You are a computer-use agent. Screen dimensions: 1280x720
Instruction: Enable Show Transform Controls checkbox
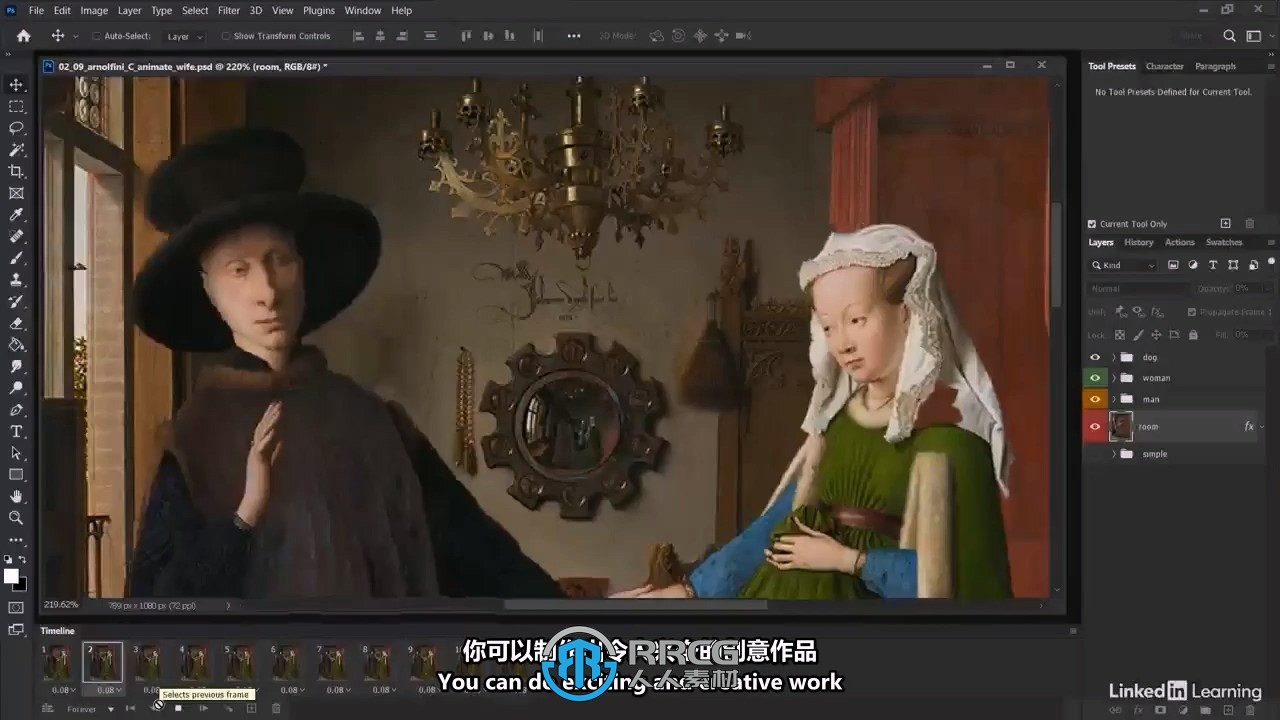click(x=225, y=36)
